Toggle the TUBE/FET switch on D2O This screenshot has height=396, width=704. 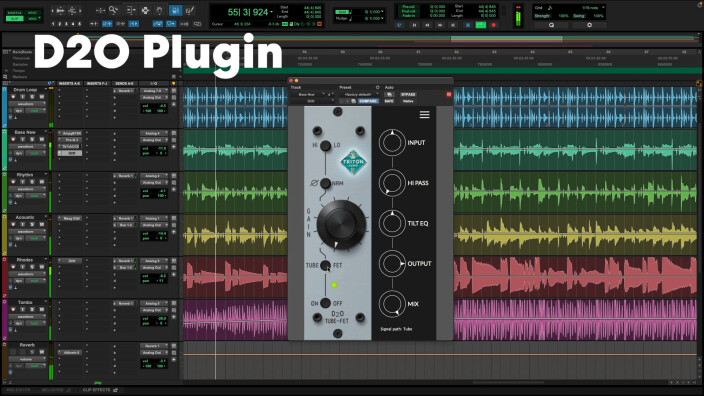point(326,265)
